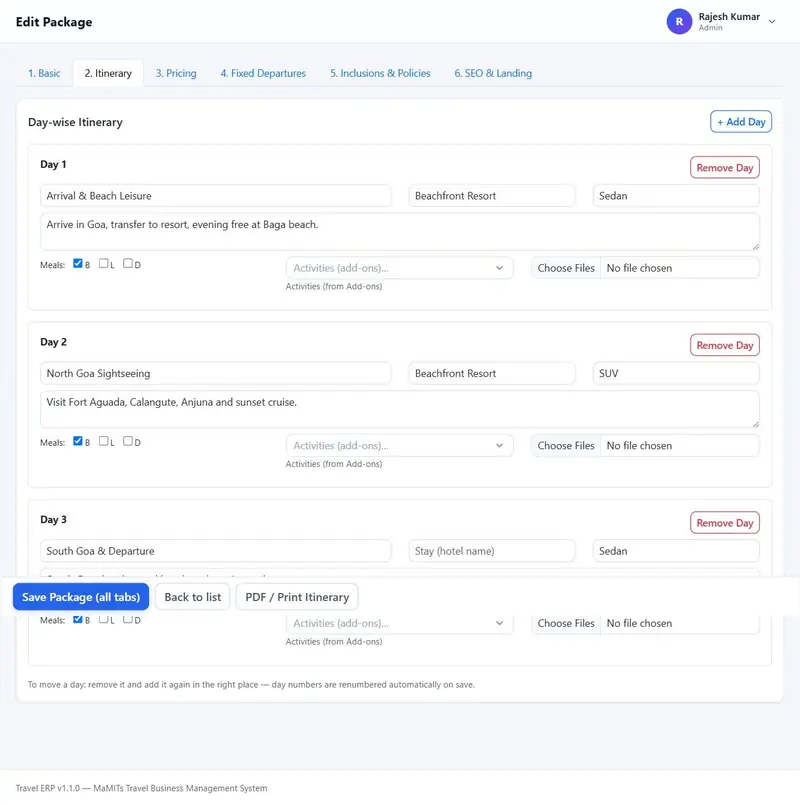Grab the resize handle of Day 2 description

point(755,424)
